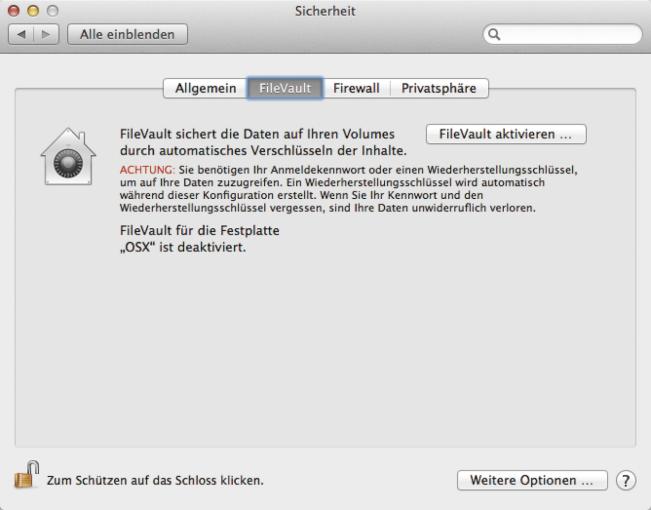651x510 pixels.
Task: Open the Firewall tab
Action: click(x=357, y=88)
